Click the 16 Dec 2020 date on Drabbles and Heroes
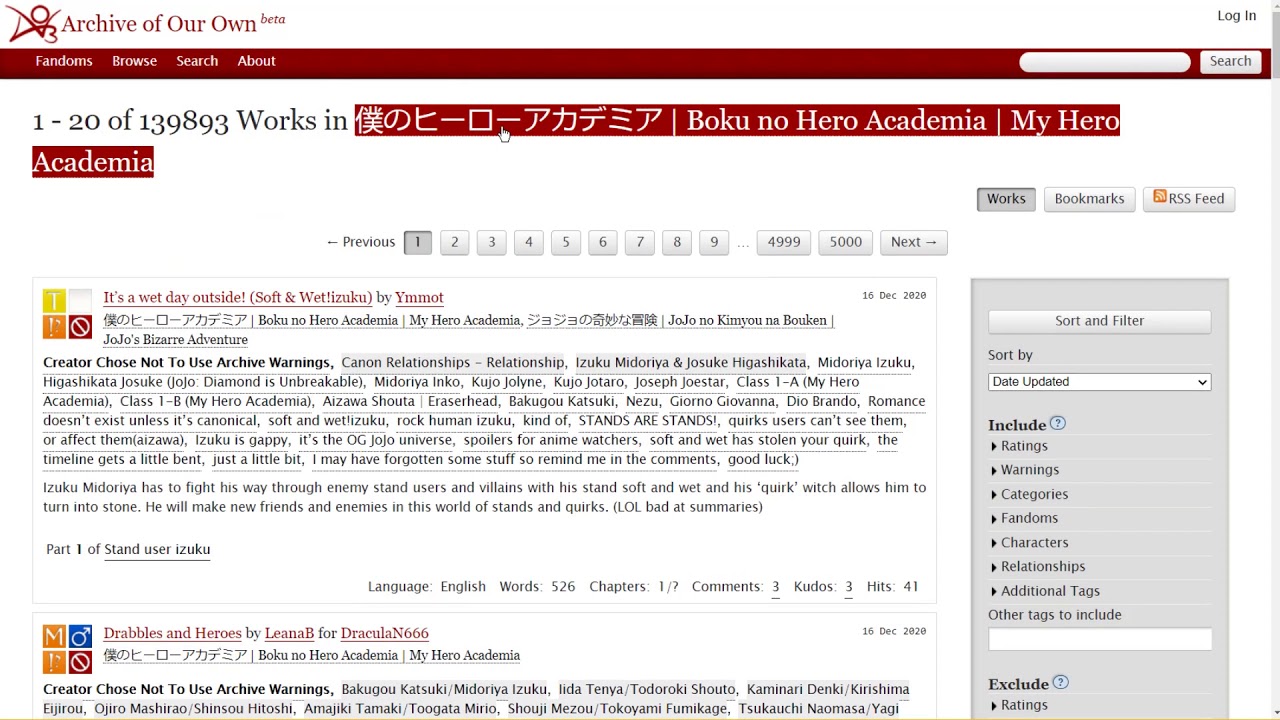Screen dimensions: 1280x720 [x=894, y=632]
